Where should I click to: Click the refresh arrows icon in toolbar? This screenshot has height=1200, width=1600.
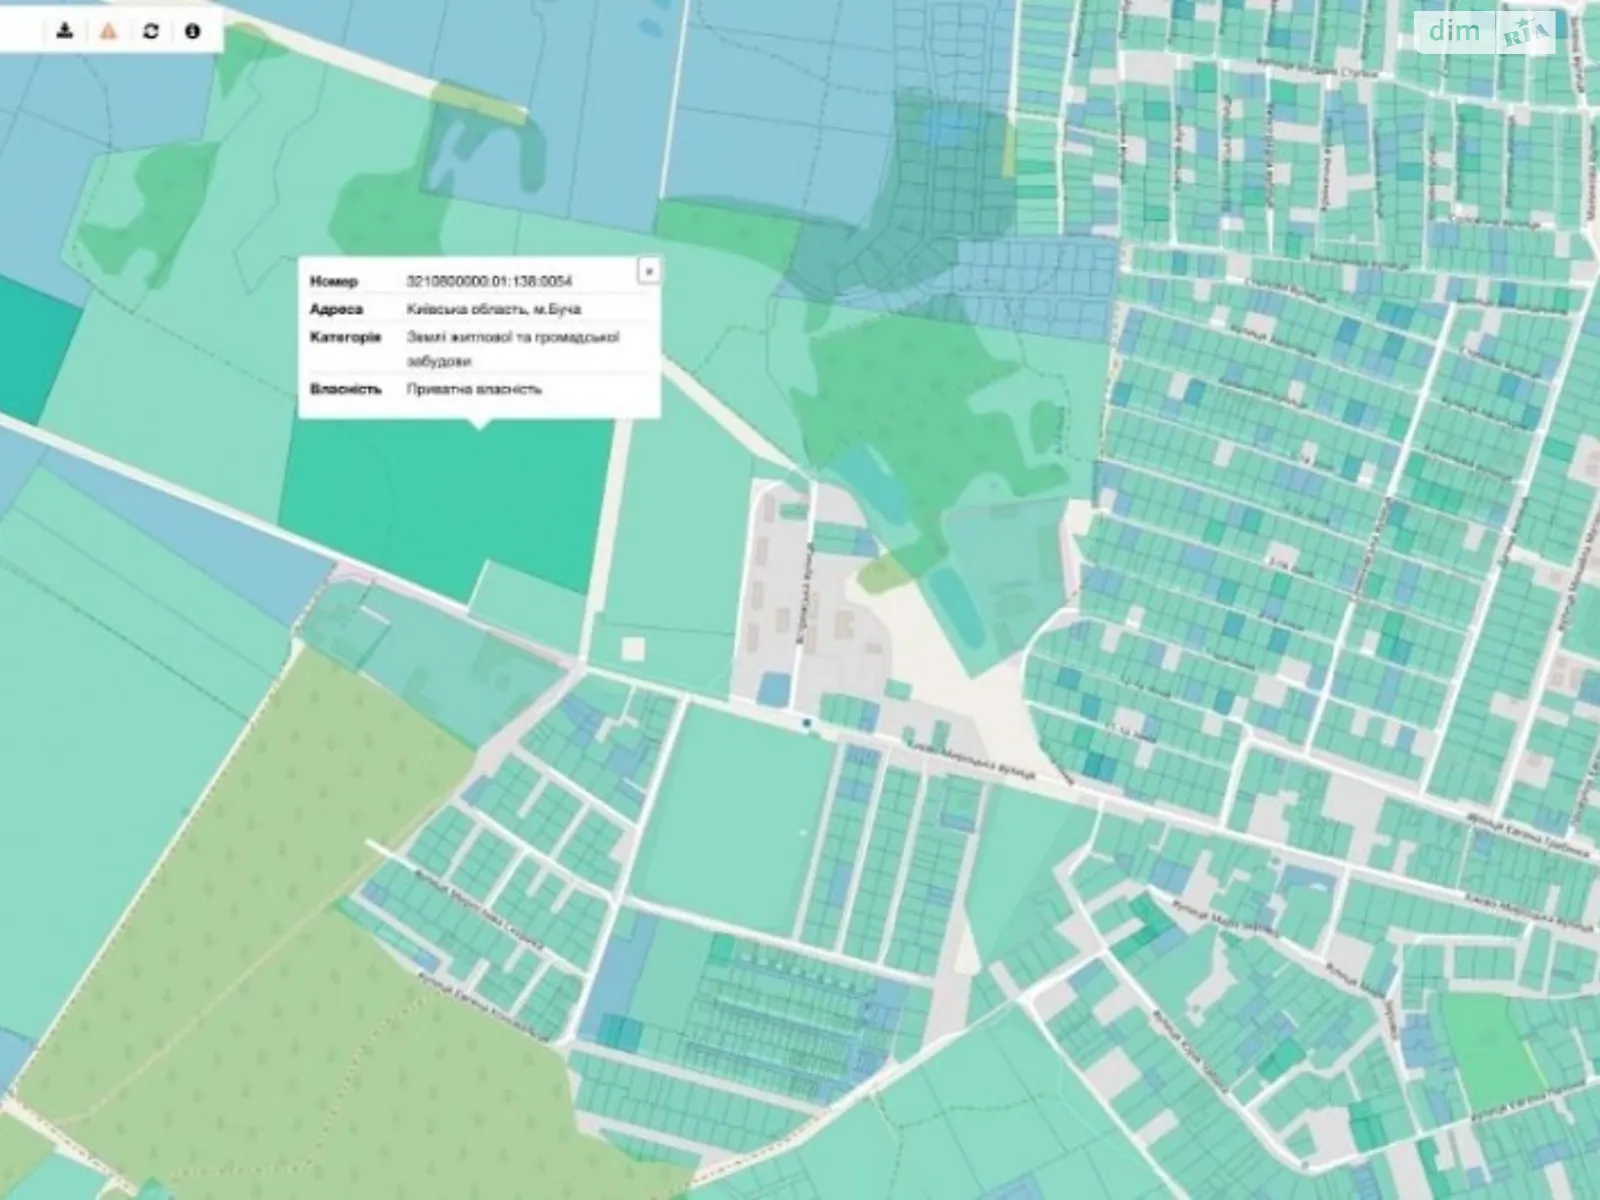tap(151, 31)
